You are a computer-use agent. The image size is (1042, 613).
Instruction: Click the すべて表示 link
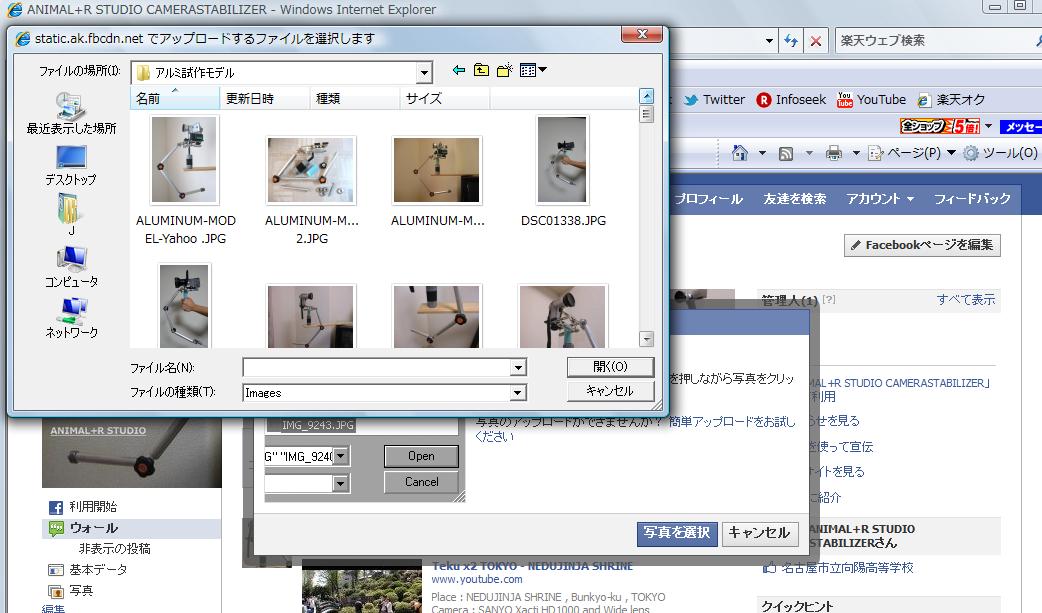966,300
